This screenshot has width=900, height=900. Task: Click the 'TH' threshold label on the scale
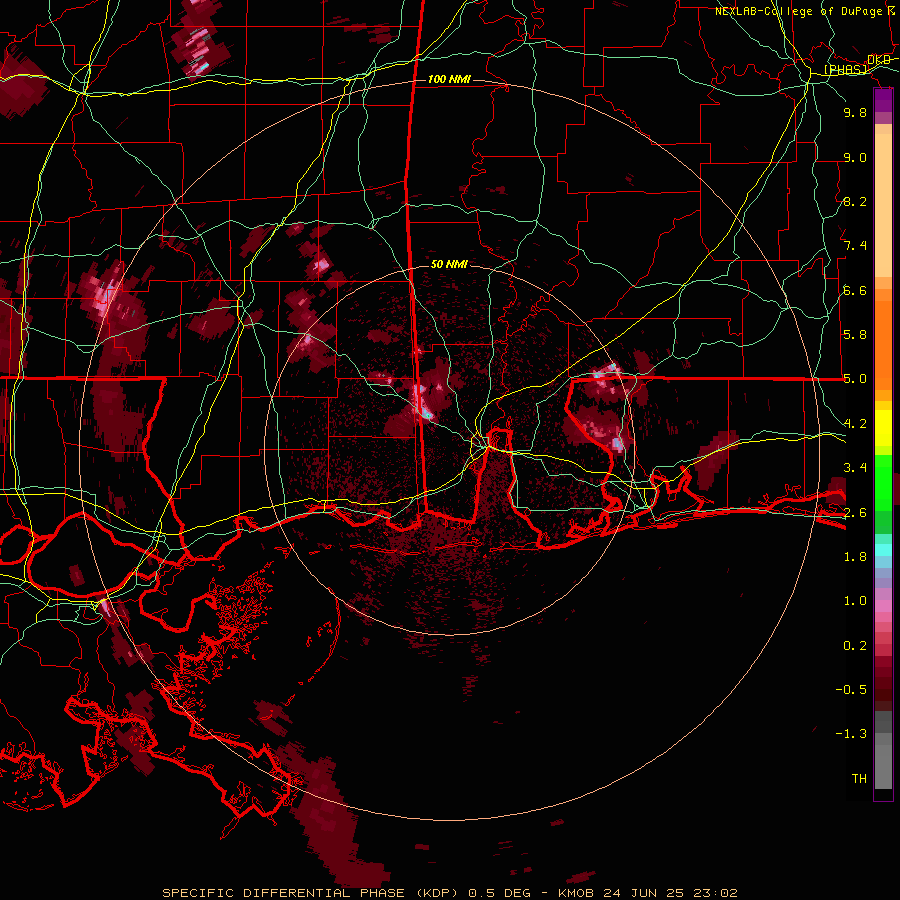click(859, 779)
